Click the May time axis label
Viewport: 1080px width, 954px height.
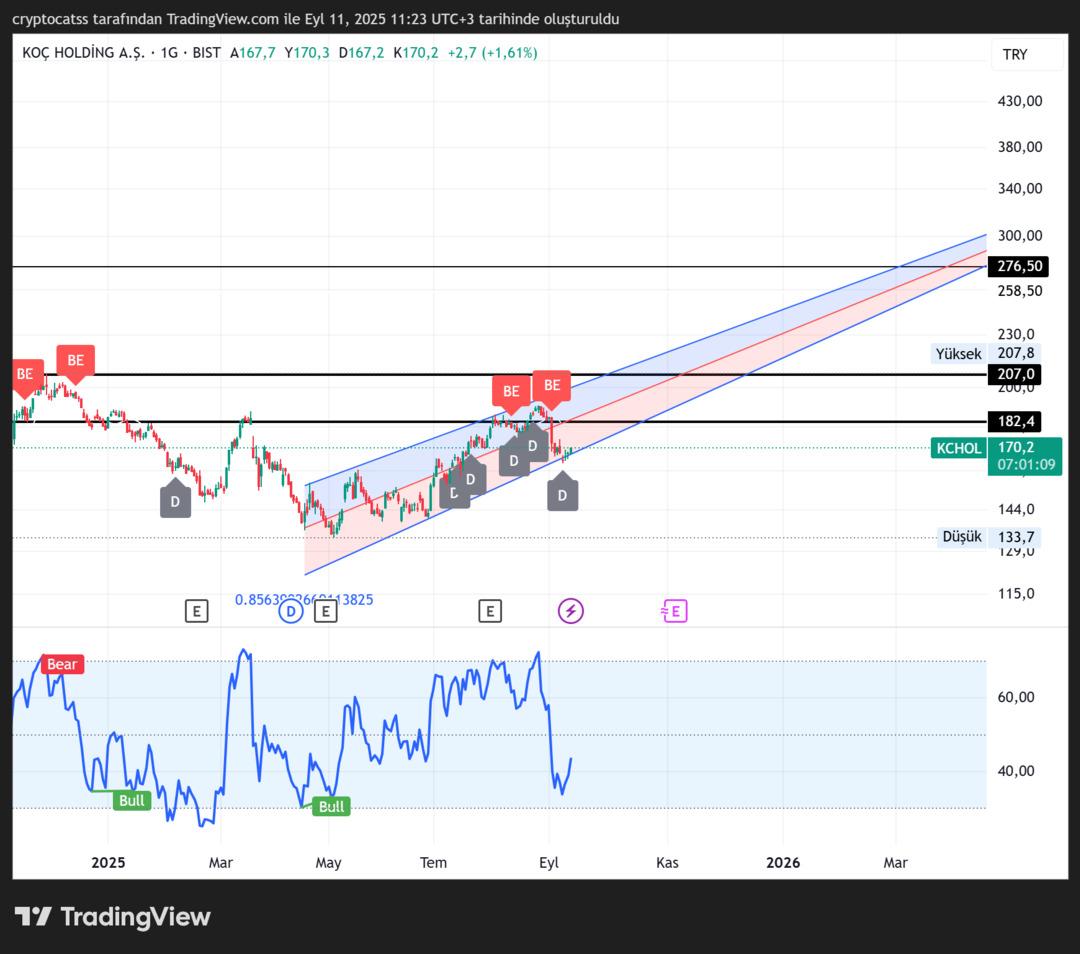329,862
